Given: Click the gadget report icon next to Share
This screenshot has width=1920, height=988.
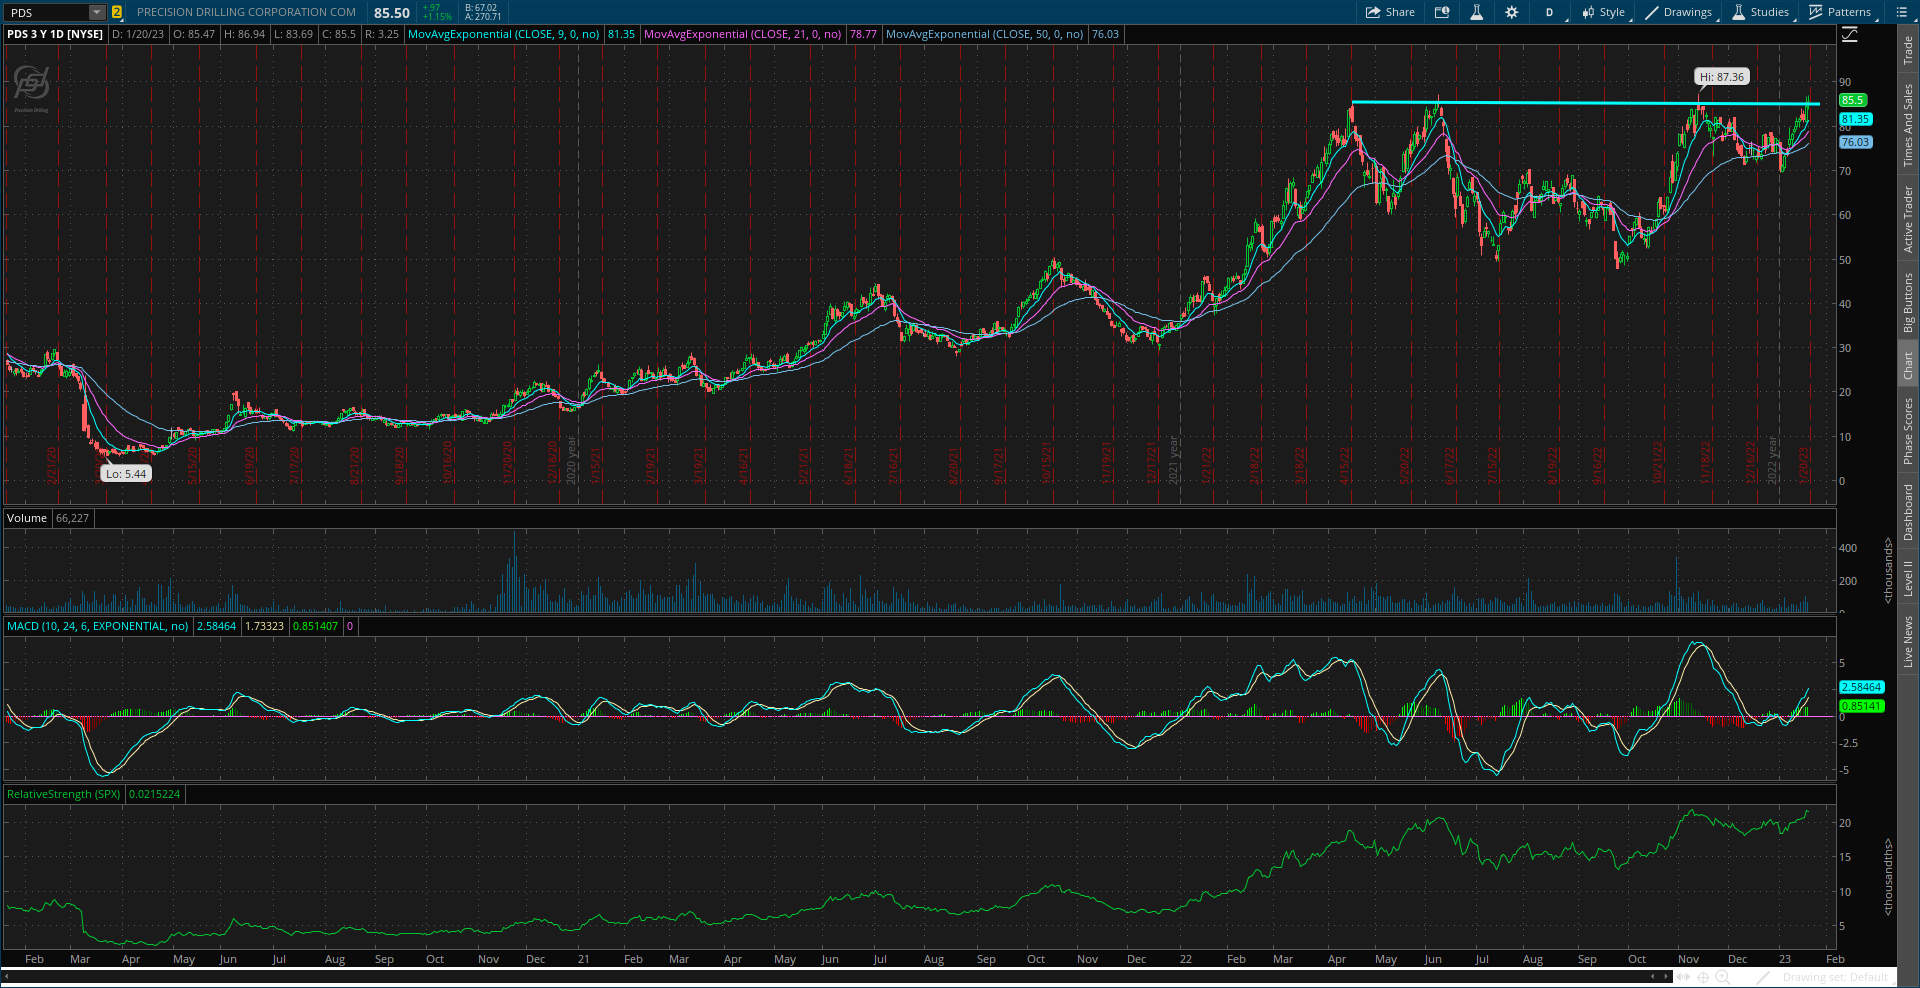Looking at the screenshot, I should click(x=1442, y=12).
